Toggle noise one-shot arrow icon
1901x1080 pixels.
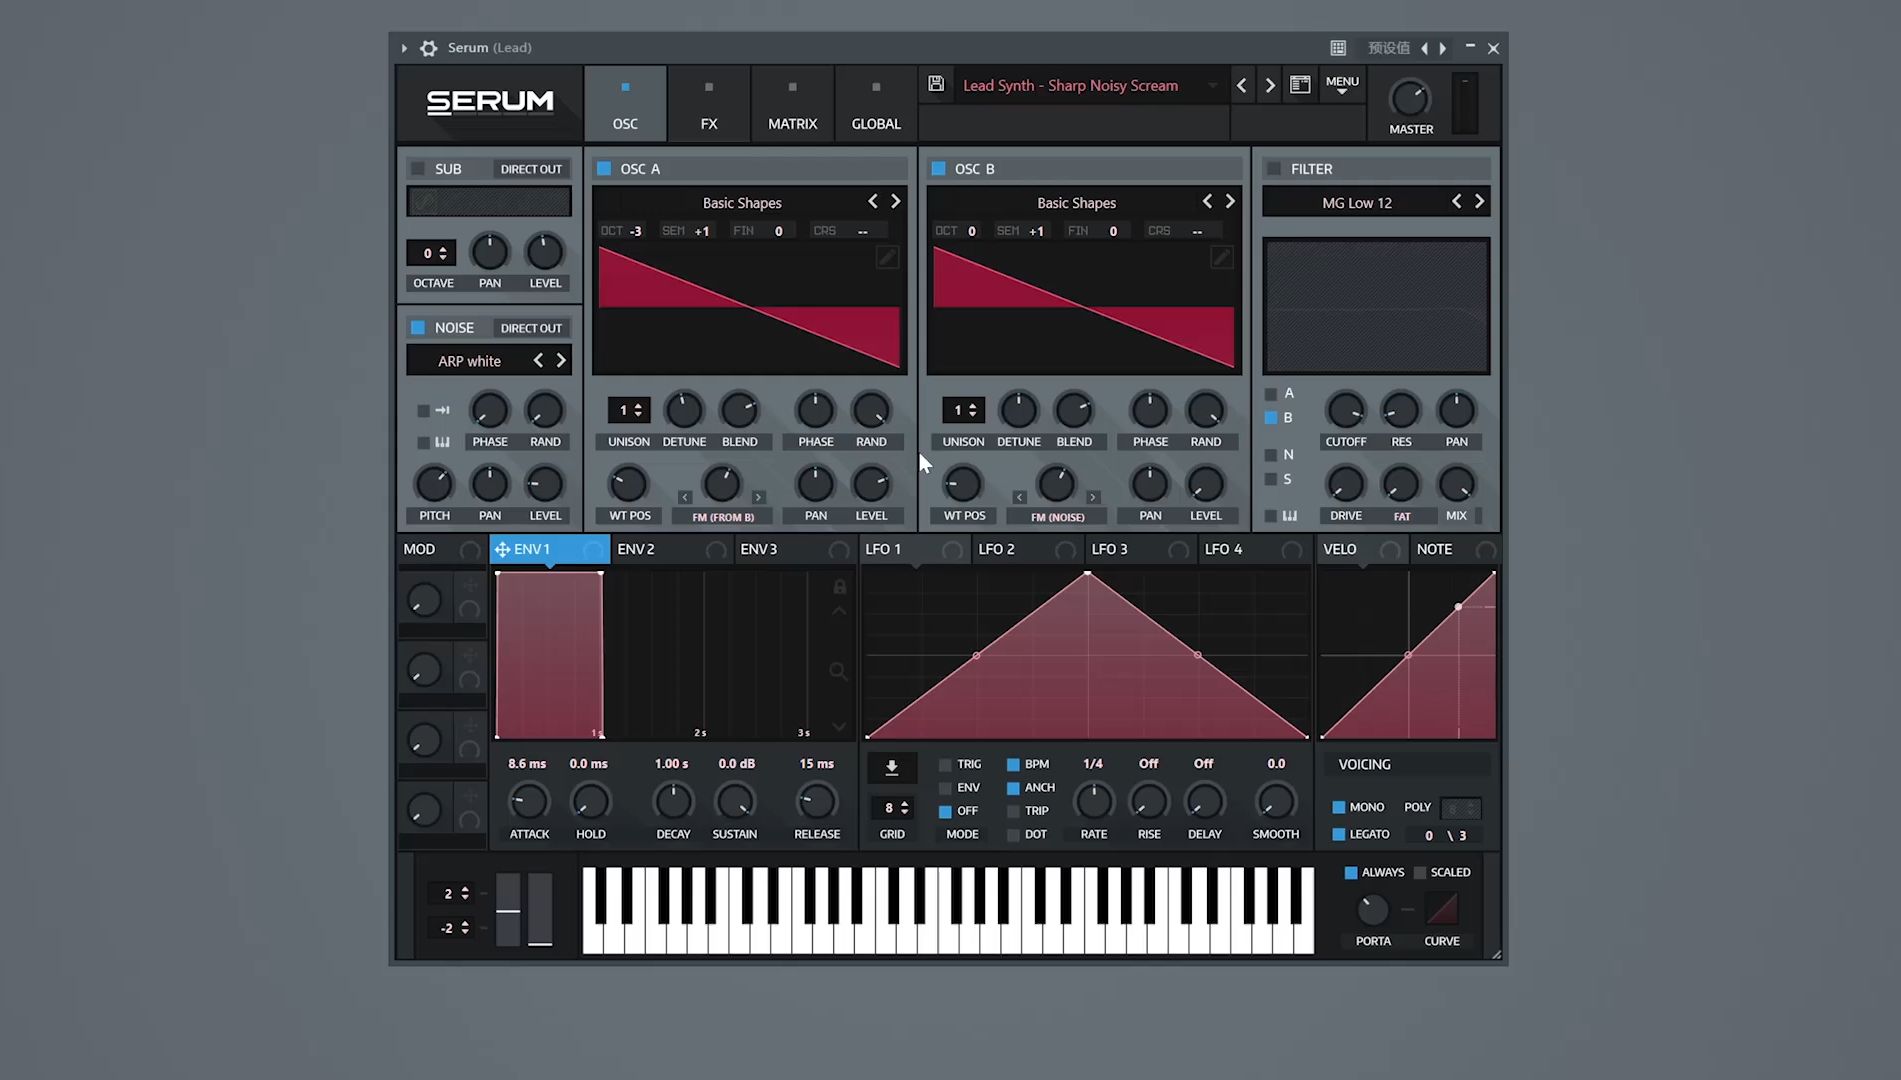tap(442, 410)
